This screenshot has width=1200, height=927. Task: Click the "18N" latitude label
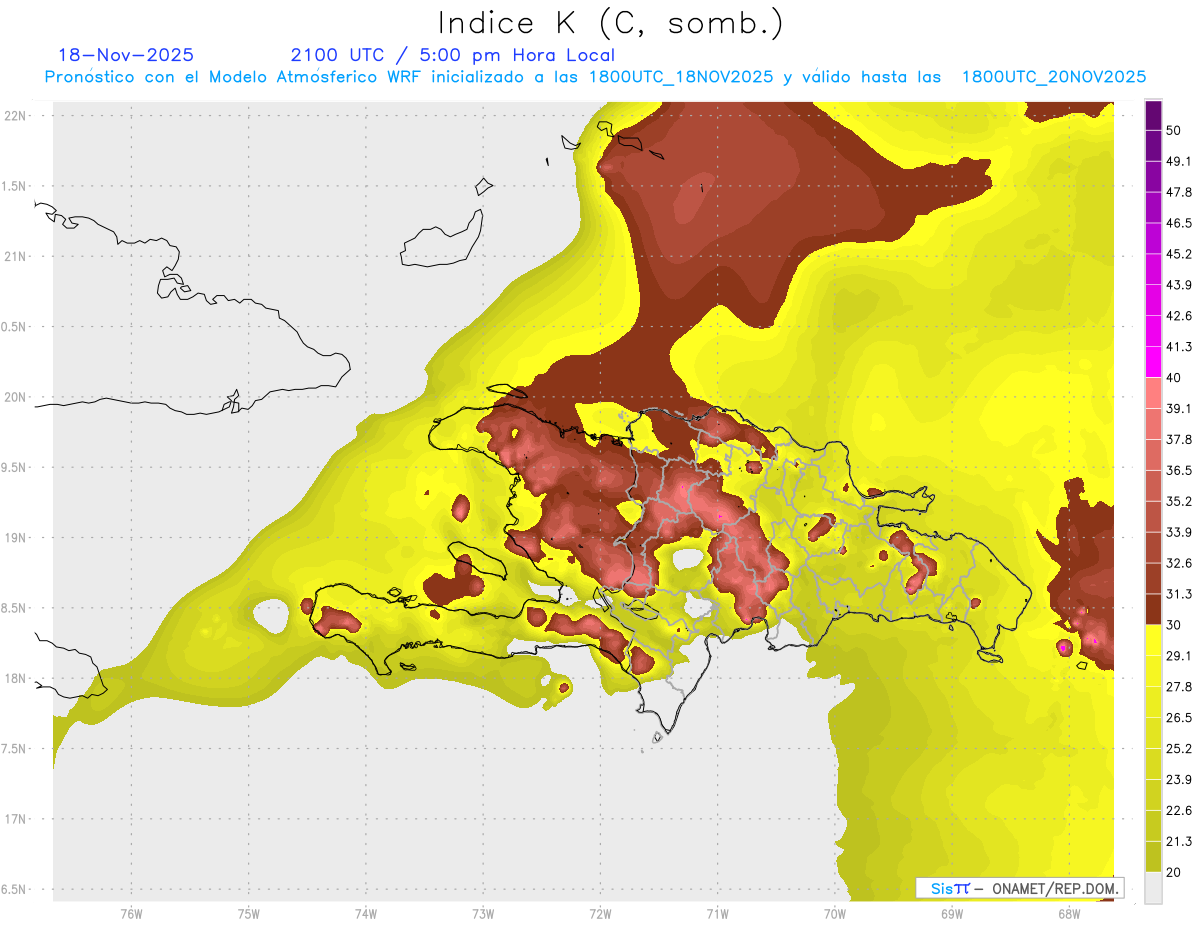tap(15, 679)
